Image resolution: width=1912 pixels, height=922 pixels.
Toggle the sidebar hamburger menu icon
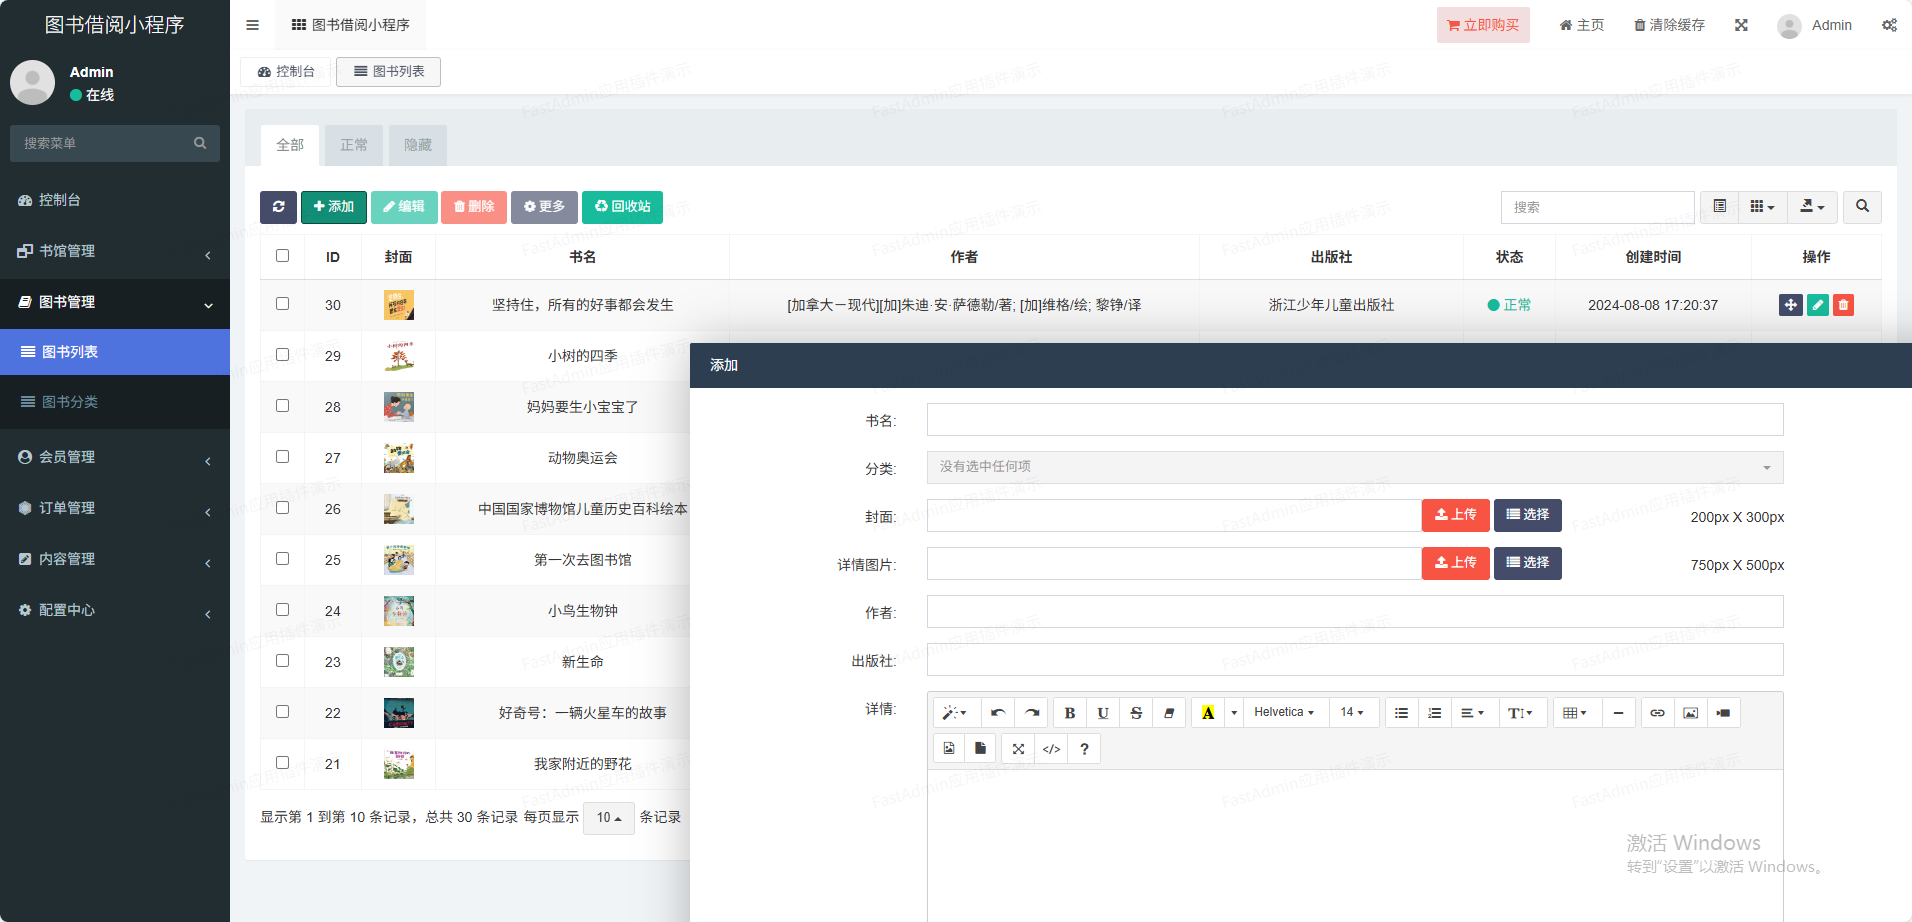point(252,25)
